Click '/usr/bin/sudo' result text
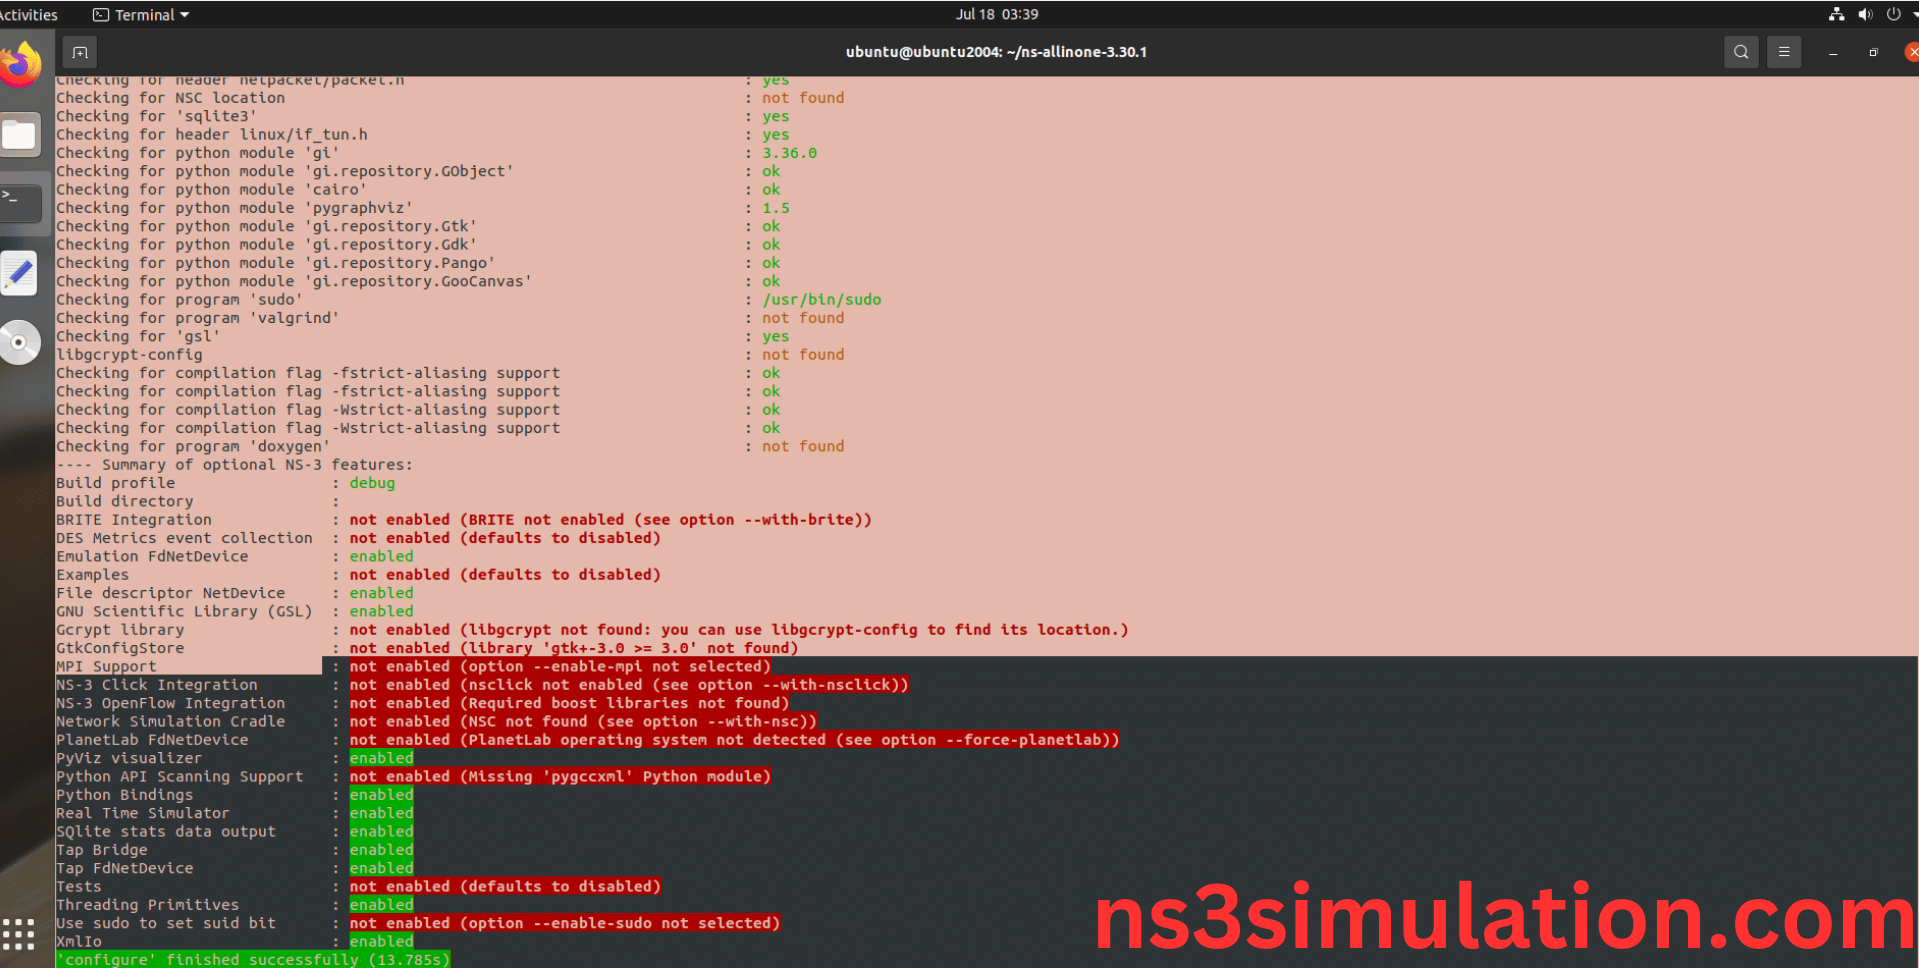 (x=822, y=300)
